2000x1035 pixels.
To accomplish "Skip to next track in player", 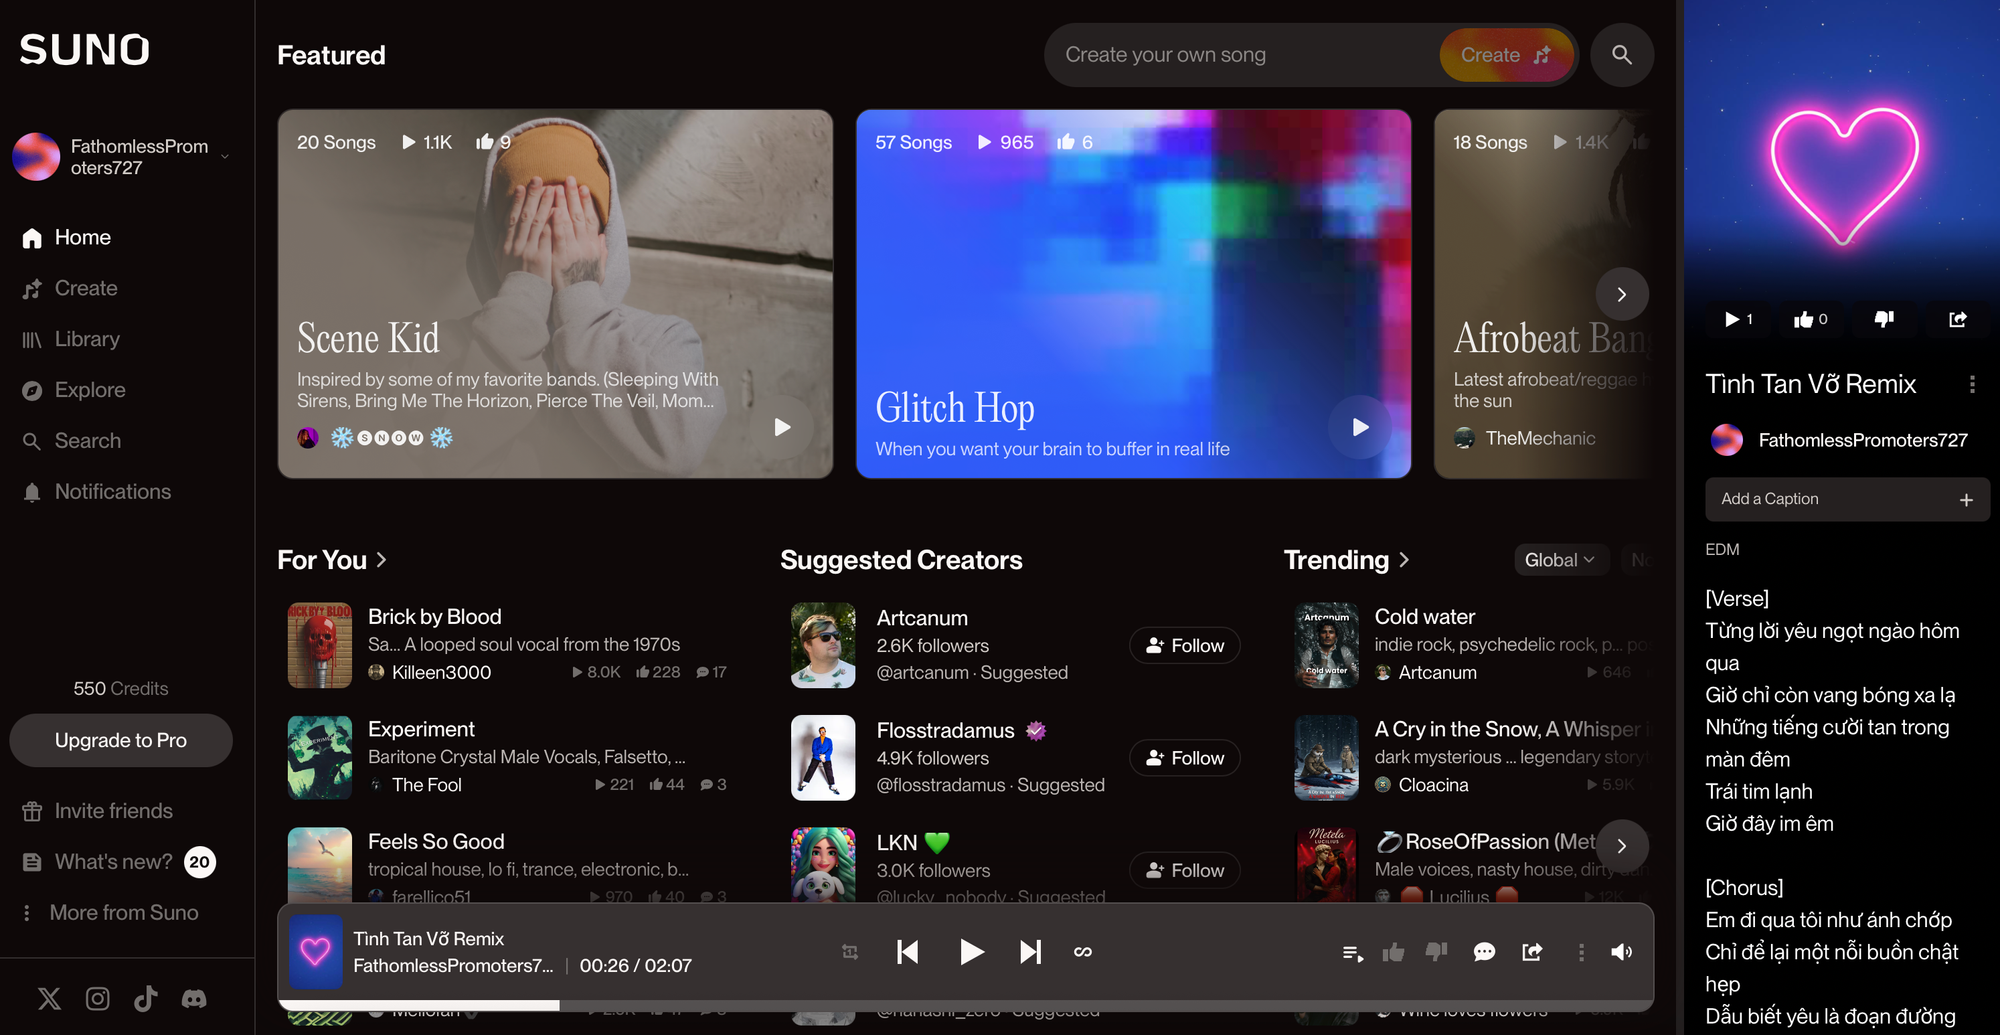I will [x=1030, y=952].
